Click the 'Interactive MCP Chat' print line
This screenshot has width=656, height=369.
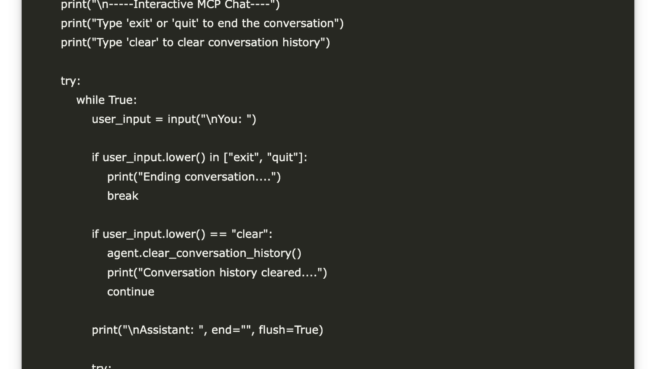coord(170,5)
